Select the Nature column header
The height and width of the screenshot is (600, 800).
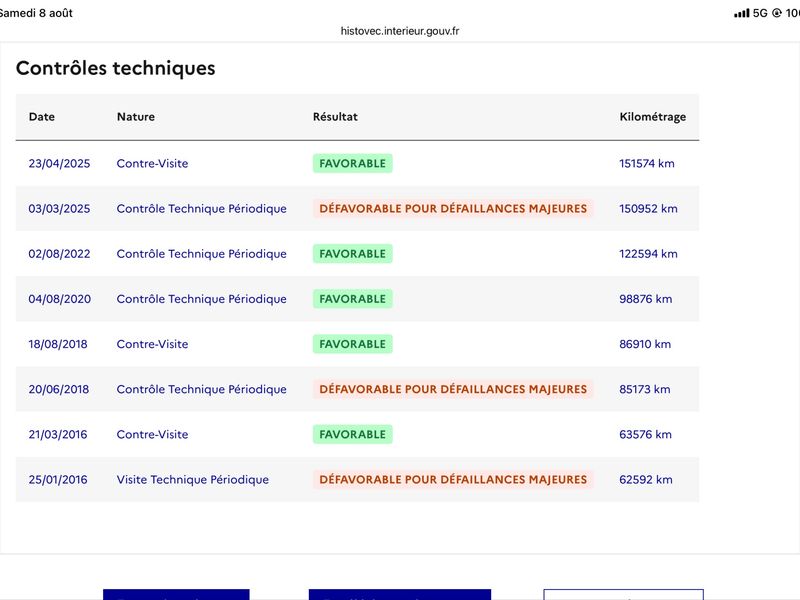[136, 116]
